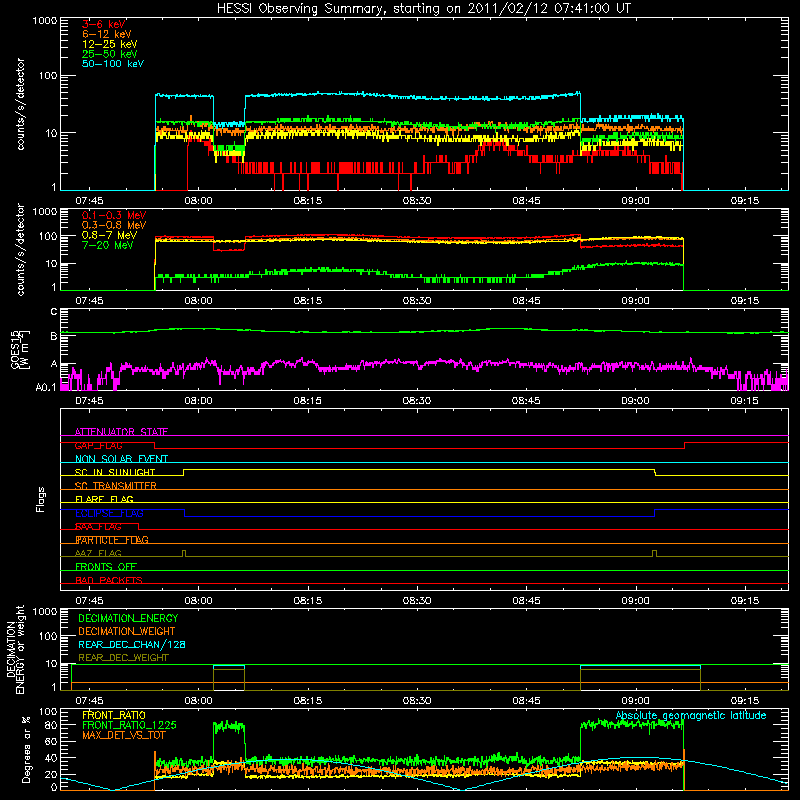The width and height of the screenshot is (800, 800).
Task: Click the NON_SOLAR_EVENT flag label
Action: pos(121,459)
